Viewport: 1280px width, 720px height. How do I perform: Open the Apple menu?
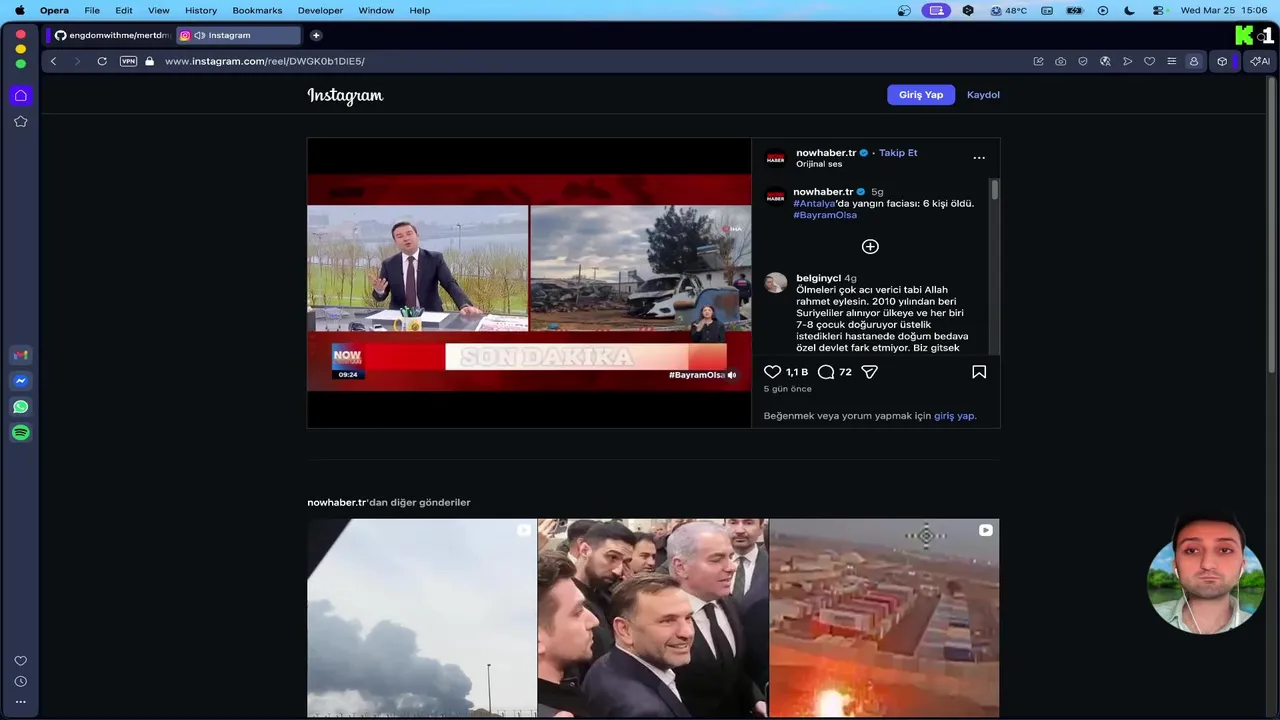click(19, 10)
